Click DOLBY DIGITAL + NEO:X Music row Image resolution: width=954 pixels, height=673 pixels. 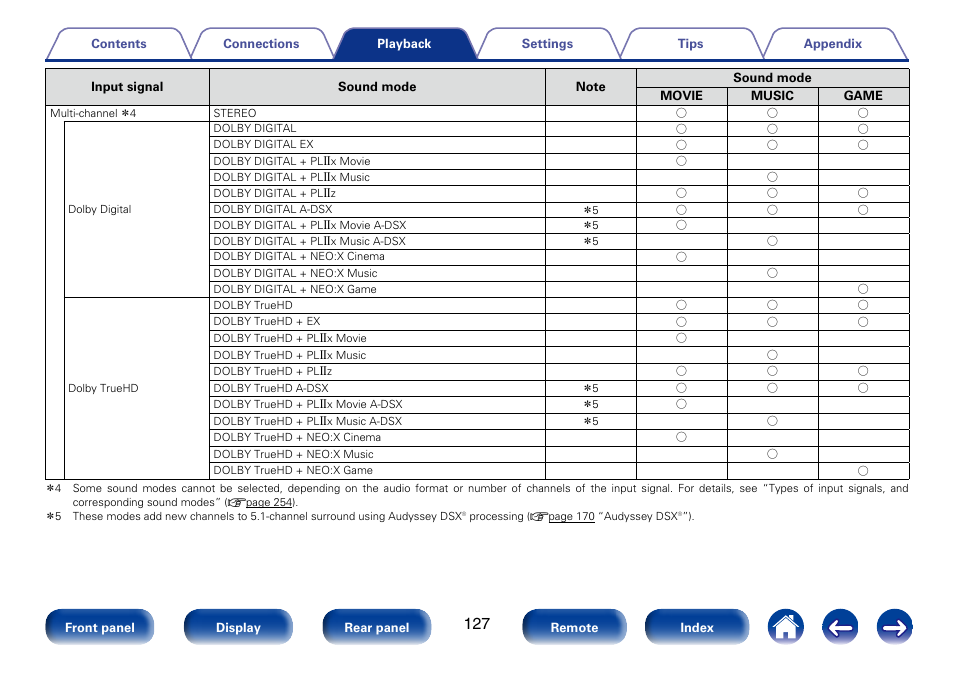(x=377, y=273)
